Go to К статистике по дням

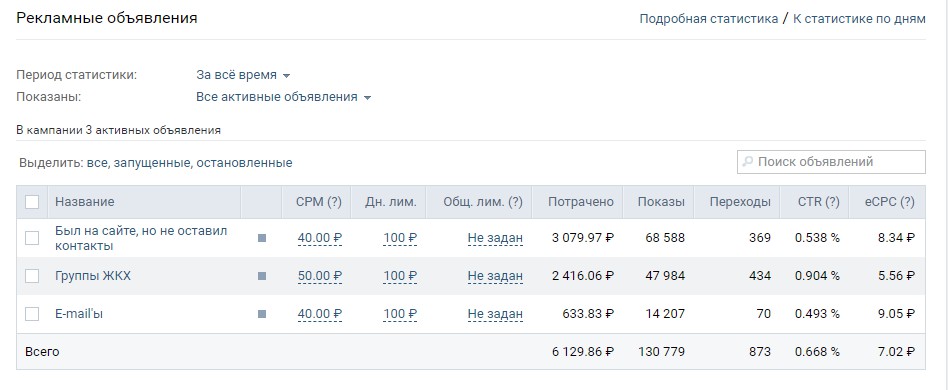point(859,19)
